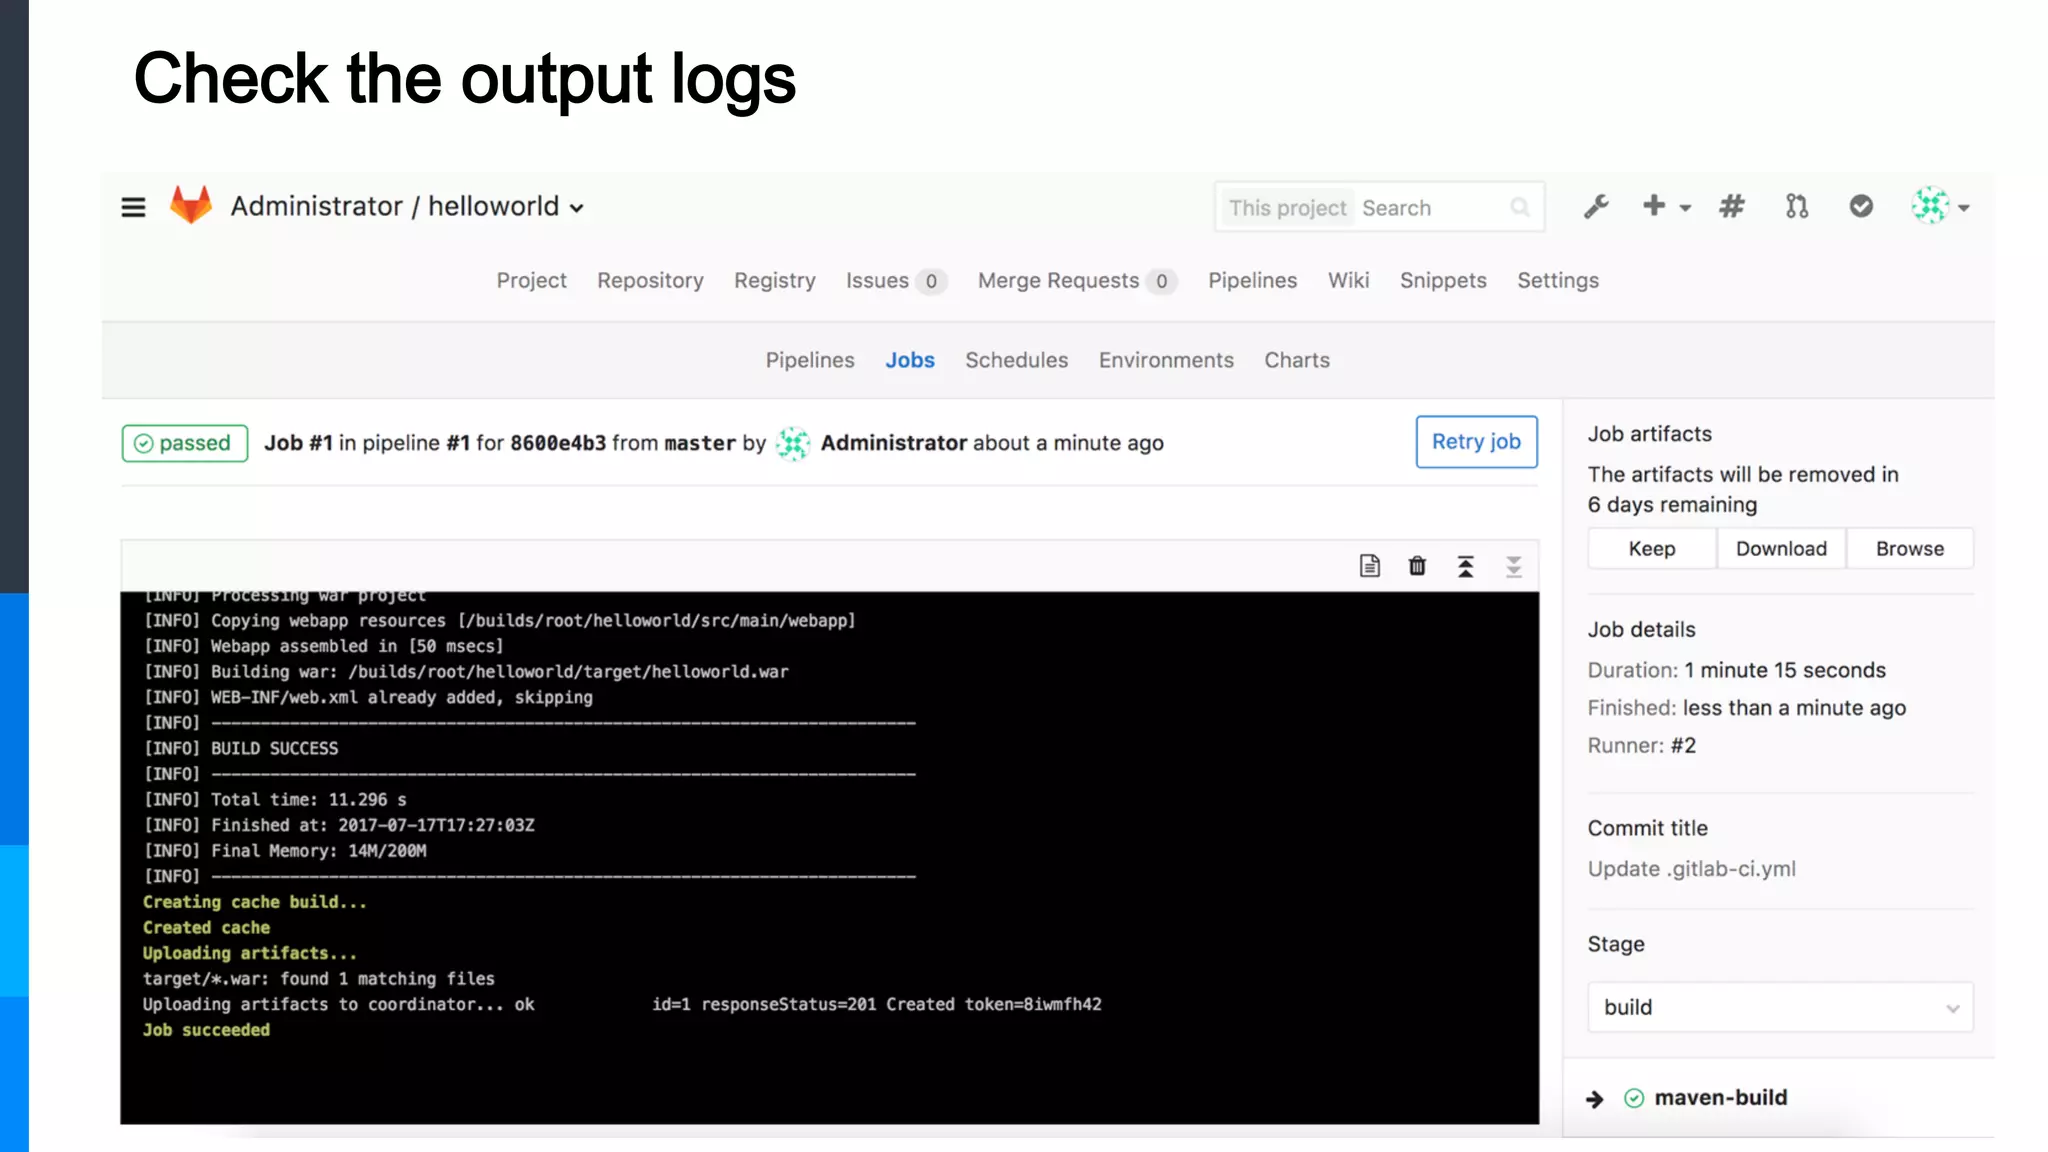
Task: Open the Merge Requests tab
Action: 1076,281
